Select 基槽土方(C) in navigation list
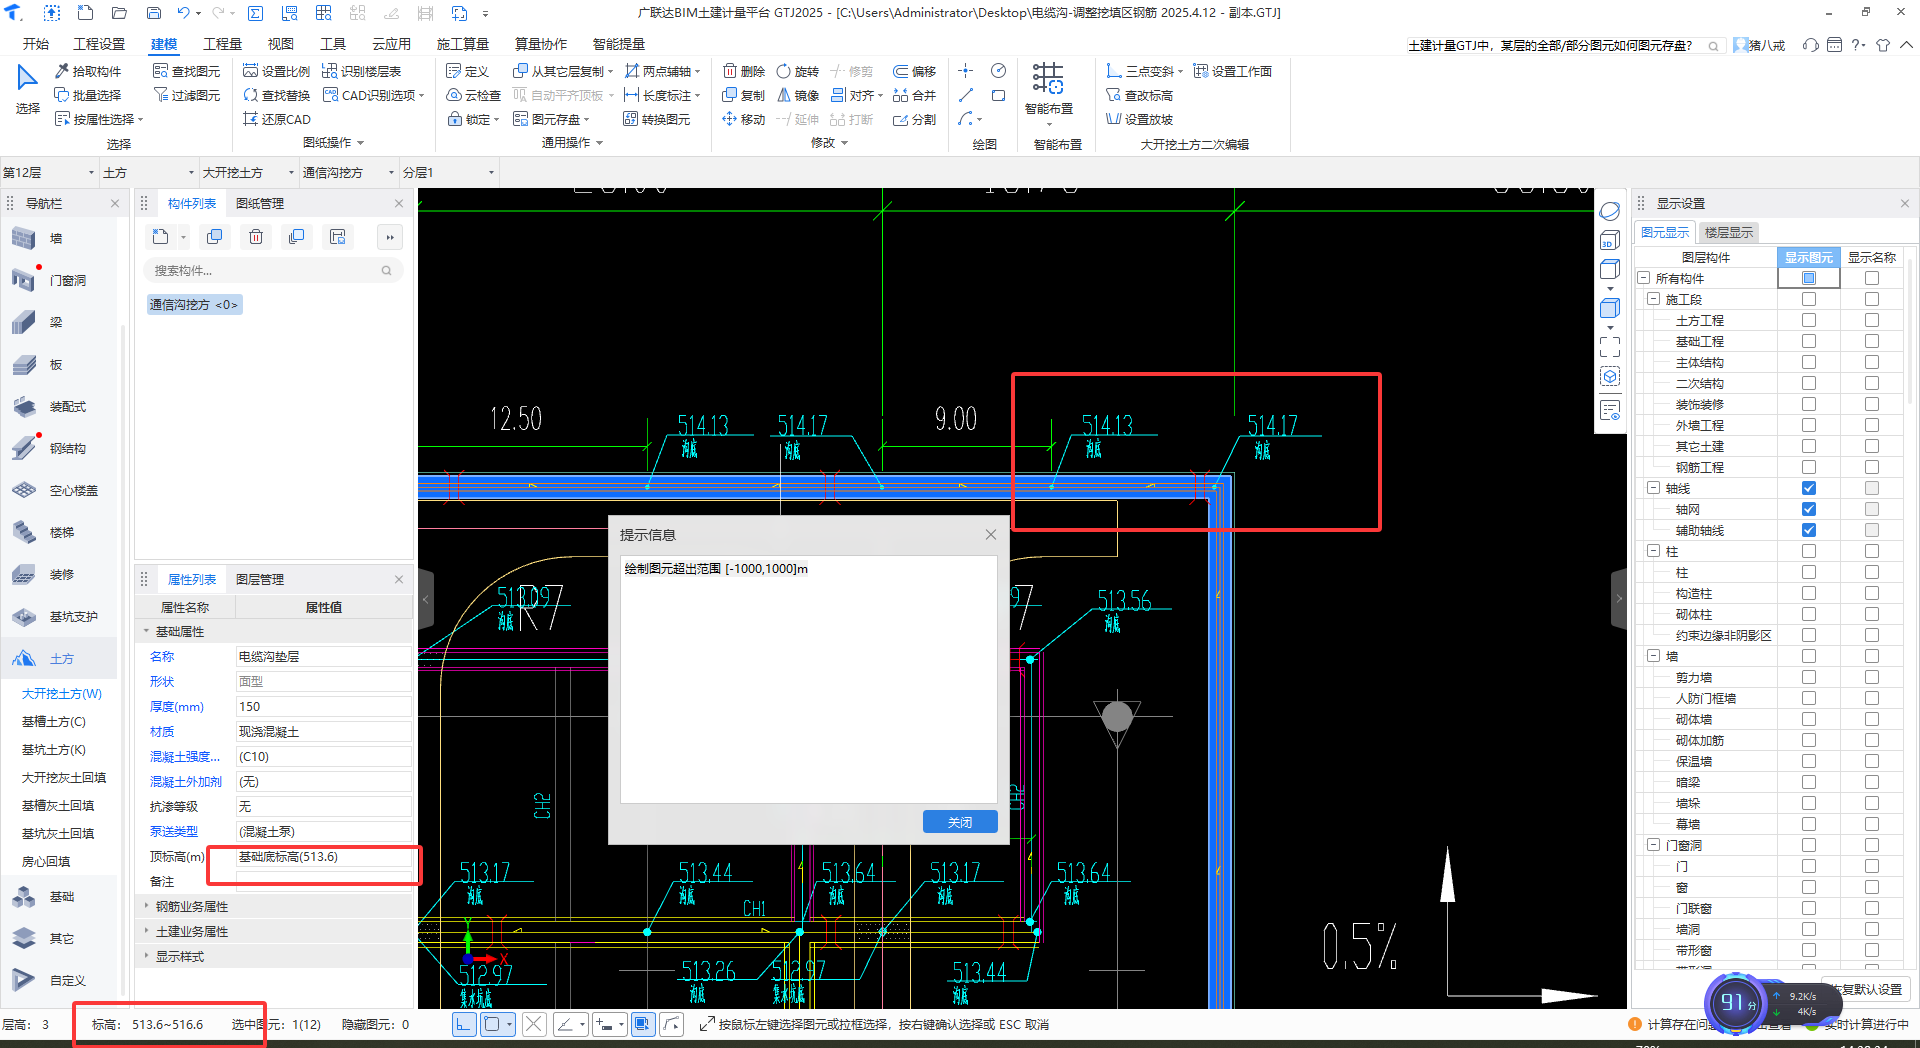This screenshot has width=1920, height=1048. point(54,721)
